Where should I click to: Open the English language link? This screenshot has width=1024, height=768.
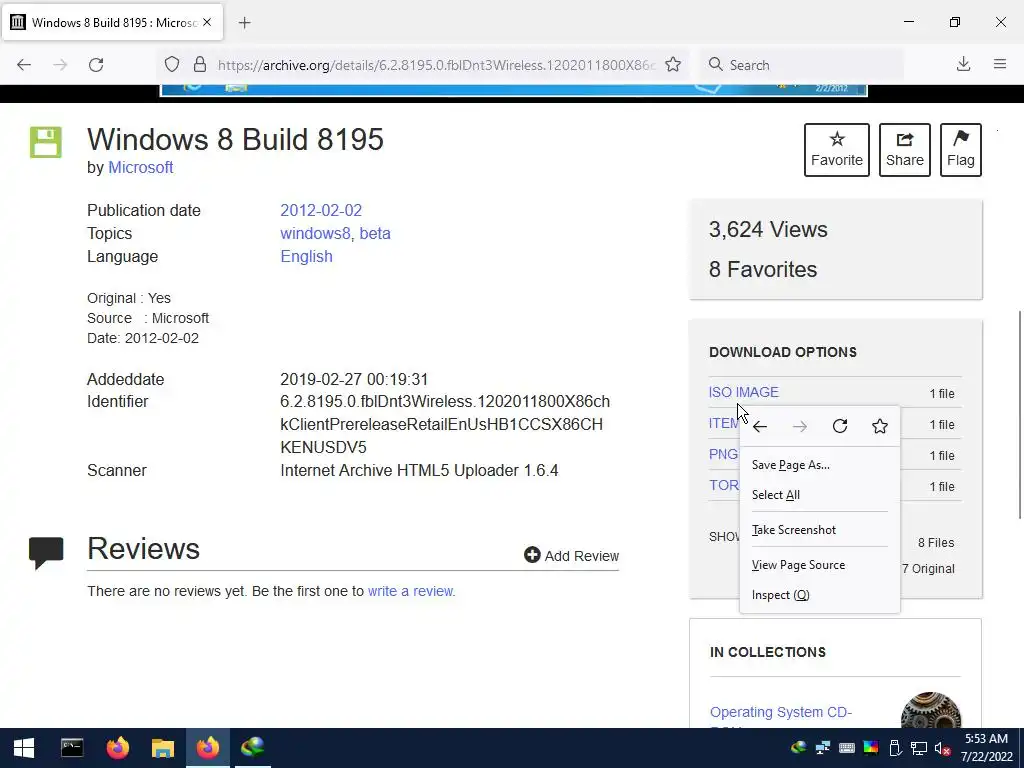306,256
